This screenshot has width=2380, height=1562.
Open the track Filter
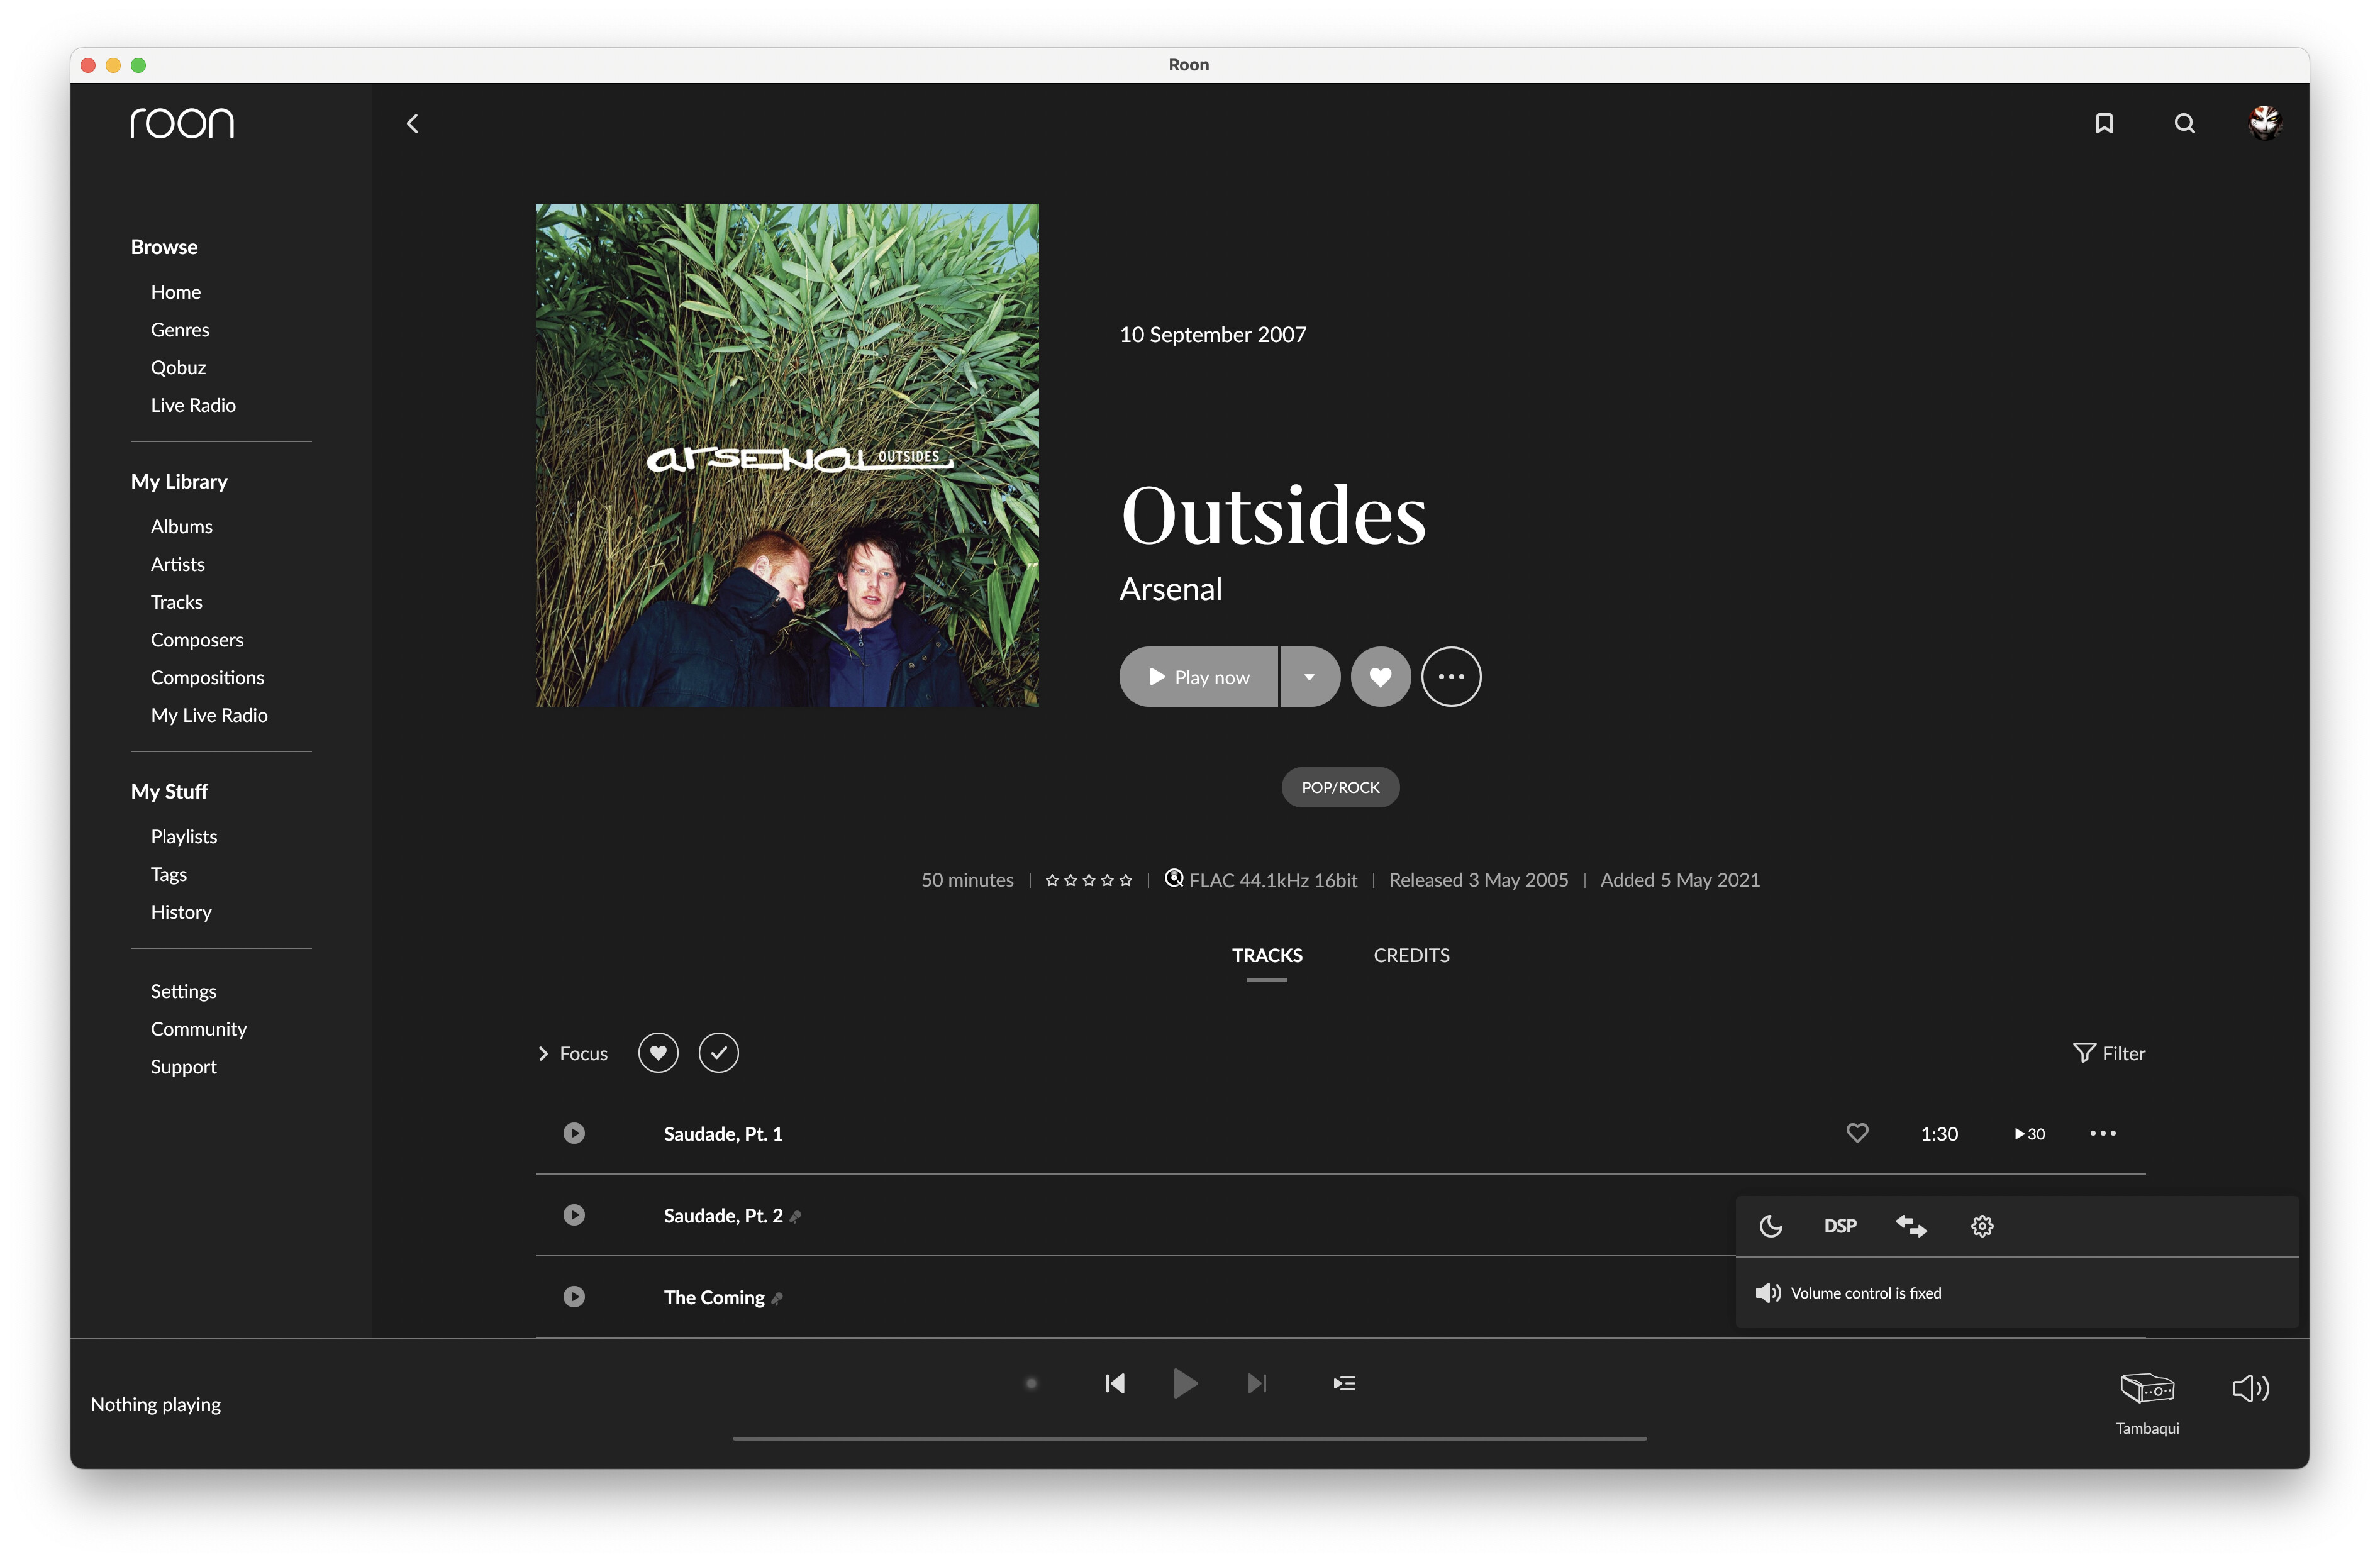(x=2109, y=1053)
